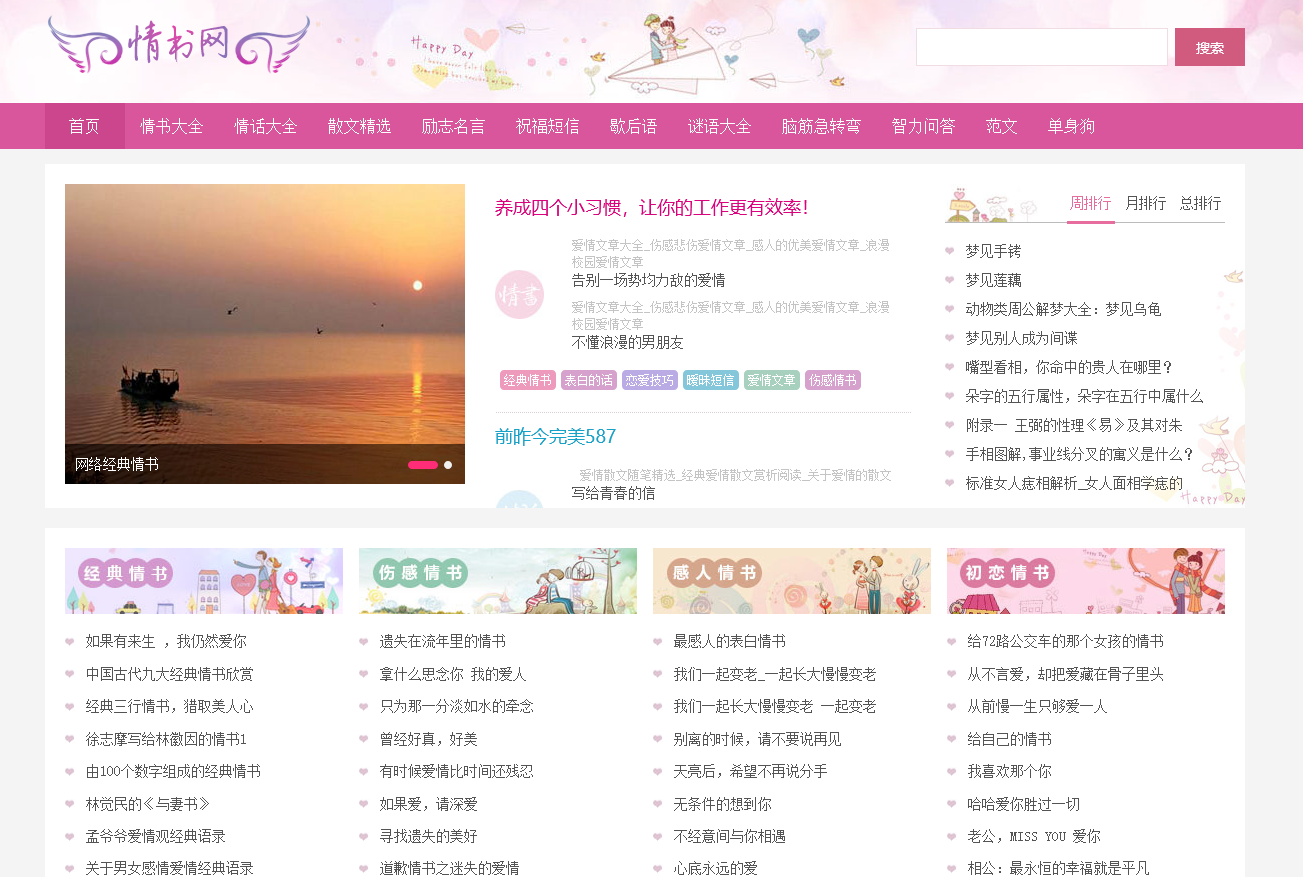Click the pink 情書 round icon
This screenshot has height=877, width=1303.
[x=519, y=295]
